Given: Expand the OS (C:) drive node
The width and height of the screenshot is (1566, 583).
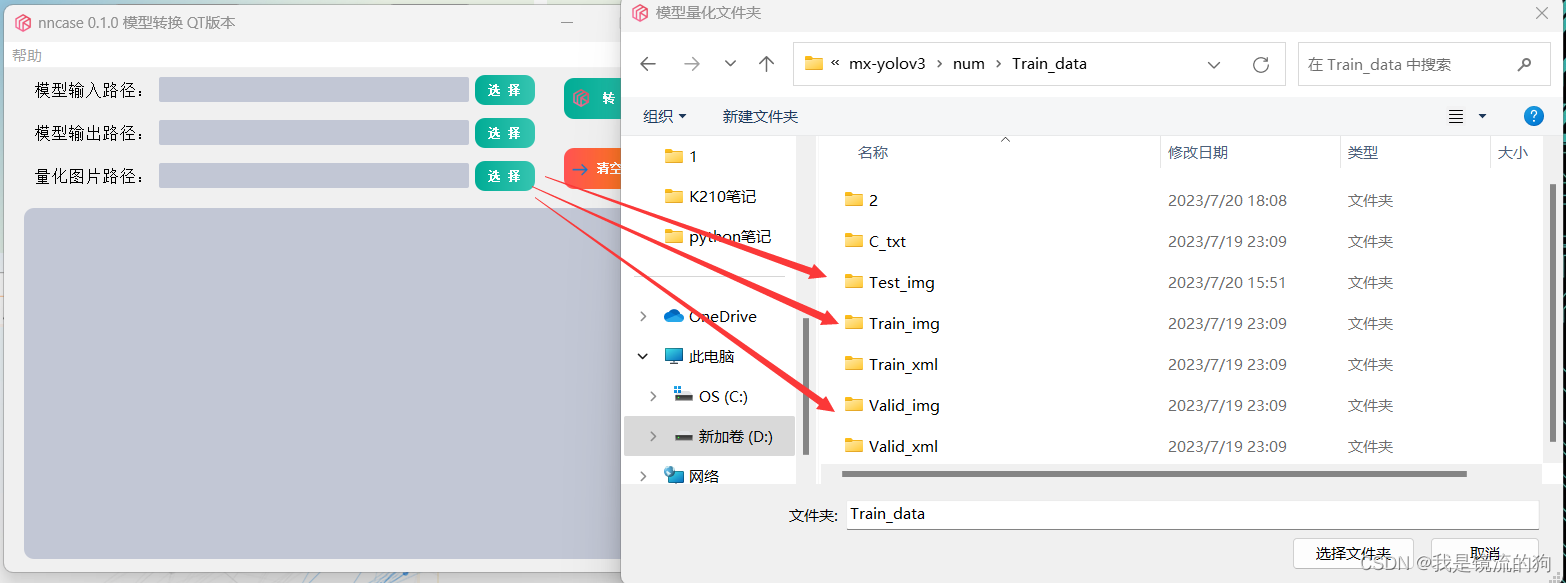Looking at the screenshot, I should (653, 396).
